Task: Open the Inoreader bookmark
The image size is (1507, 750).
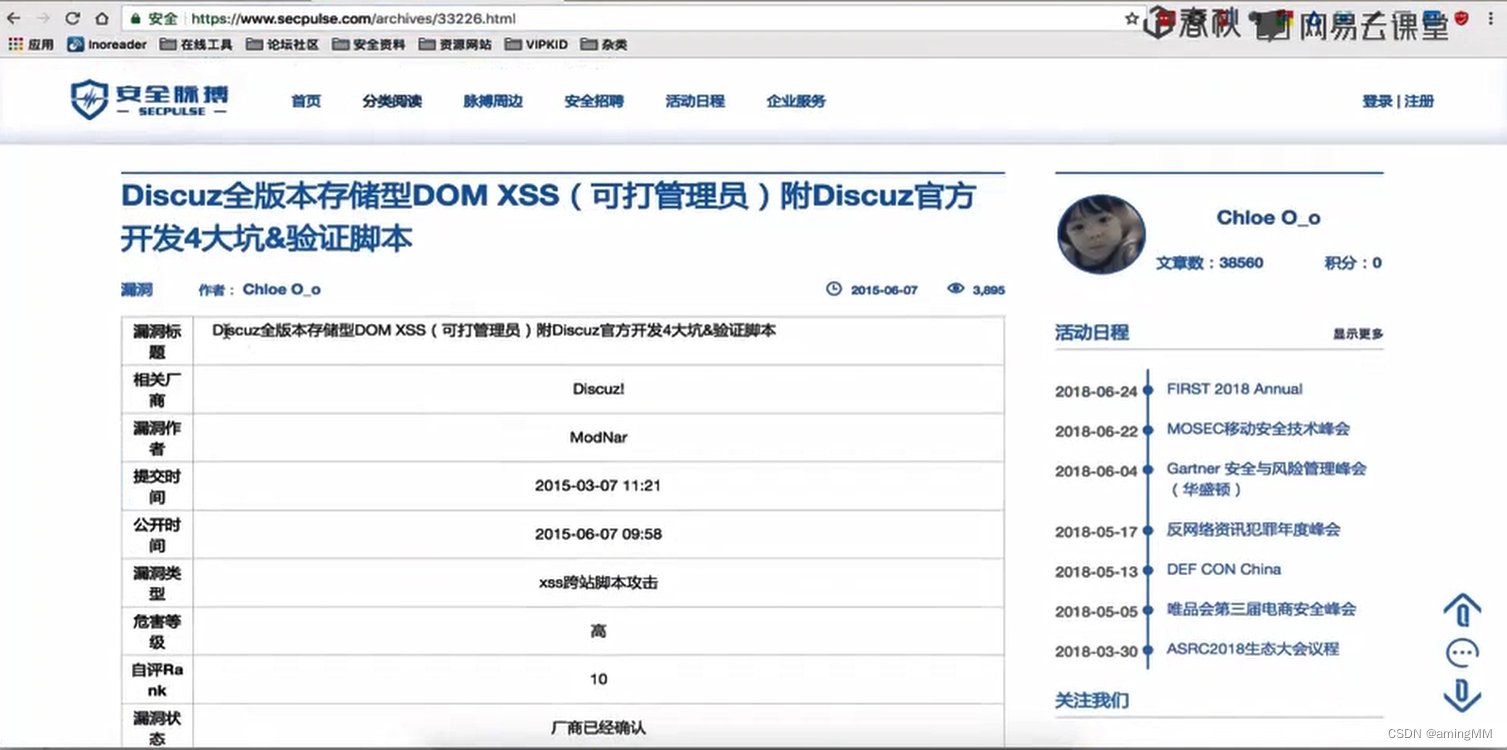Action: 107,44
